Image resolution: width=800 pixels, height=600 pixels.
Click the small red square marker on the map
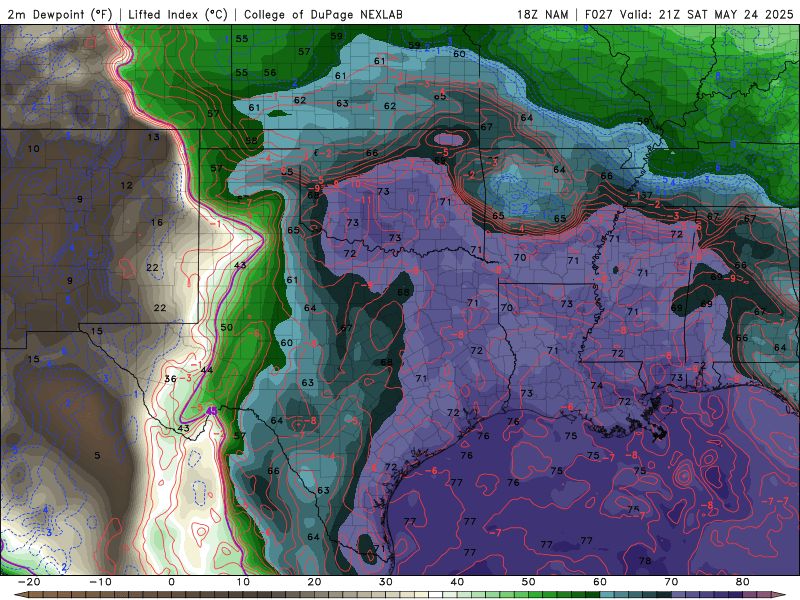click(90, 42)
